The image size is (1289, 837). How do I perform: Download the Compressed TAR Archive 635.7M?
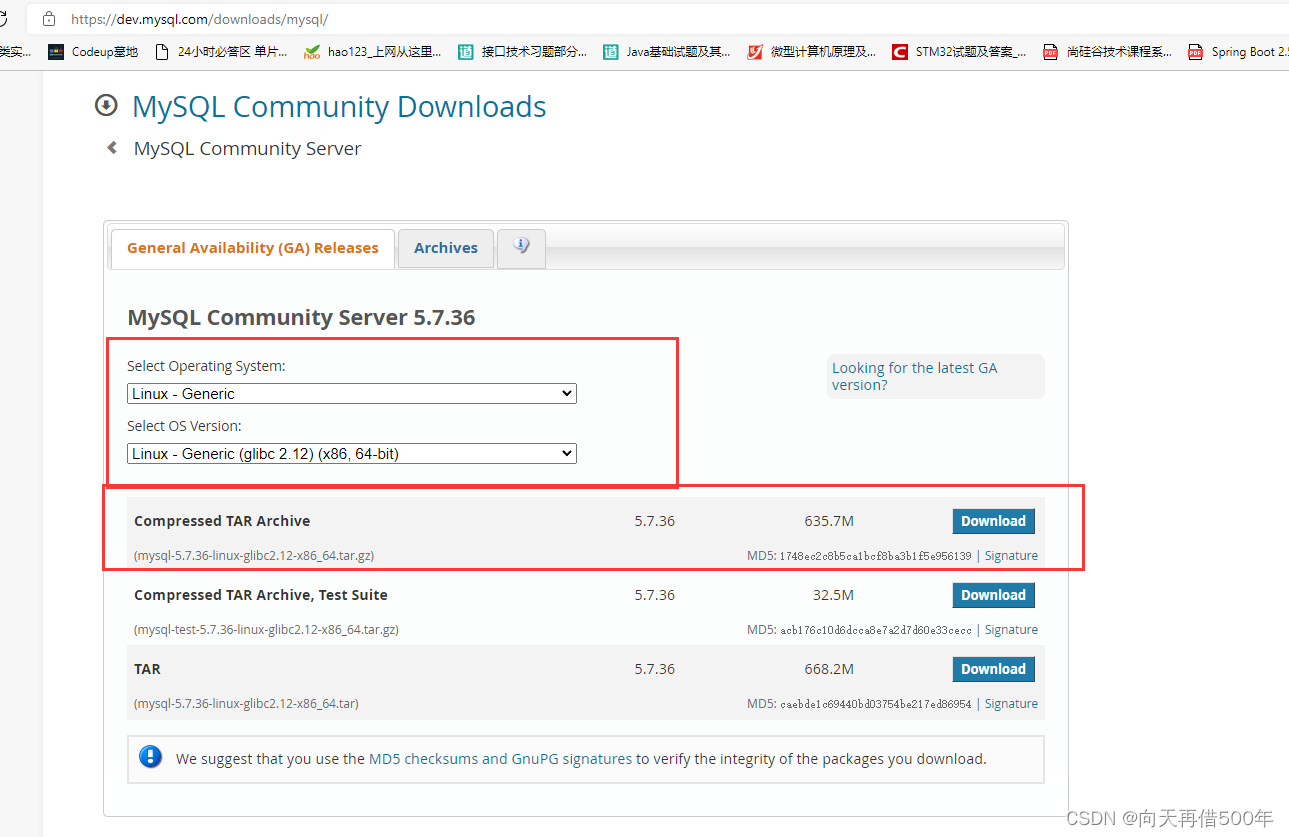point(993,521)
